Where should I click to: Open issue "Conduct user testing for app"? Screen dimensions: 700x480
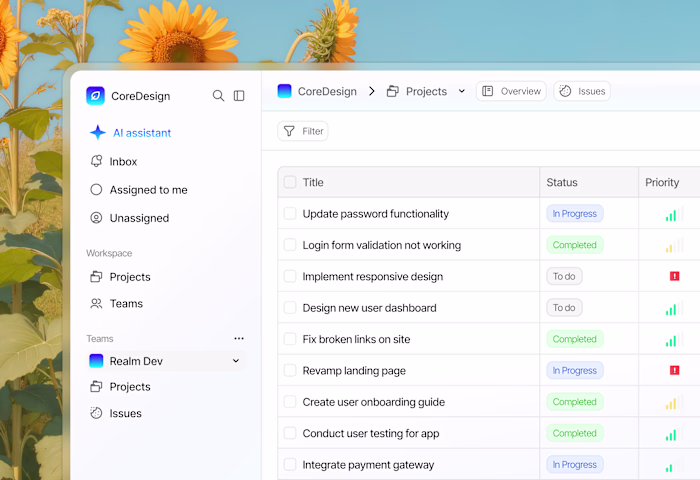(x=371, y=434)
